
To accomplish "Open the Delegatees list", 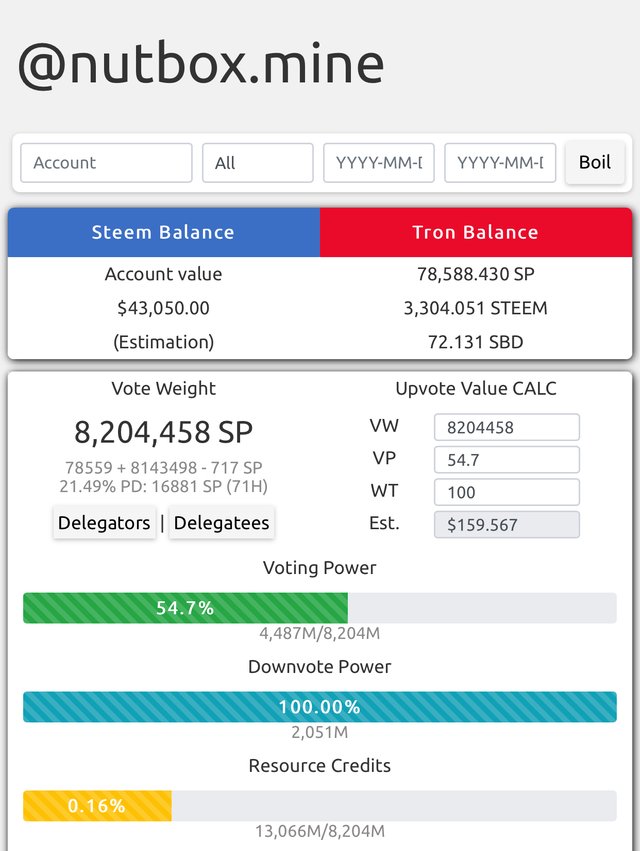I will [x=221, y=523].
